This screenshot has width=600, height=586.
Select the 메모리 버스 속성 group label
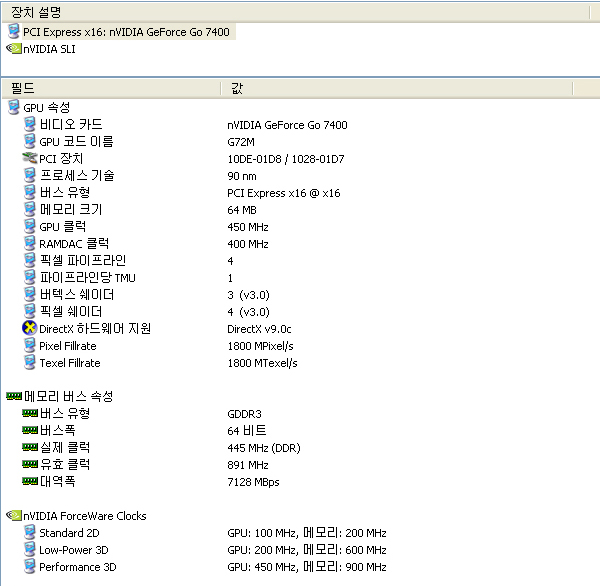[x=68, y=396]
